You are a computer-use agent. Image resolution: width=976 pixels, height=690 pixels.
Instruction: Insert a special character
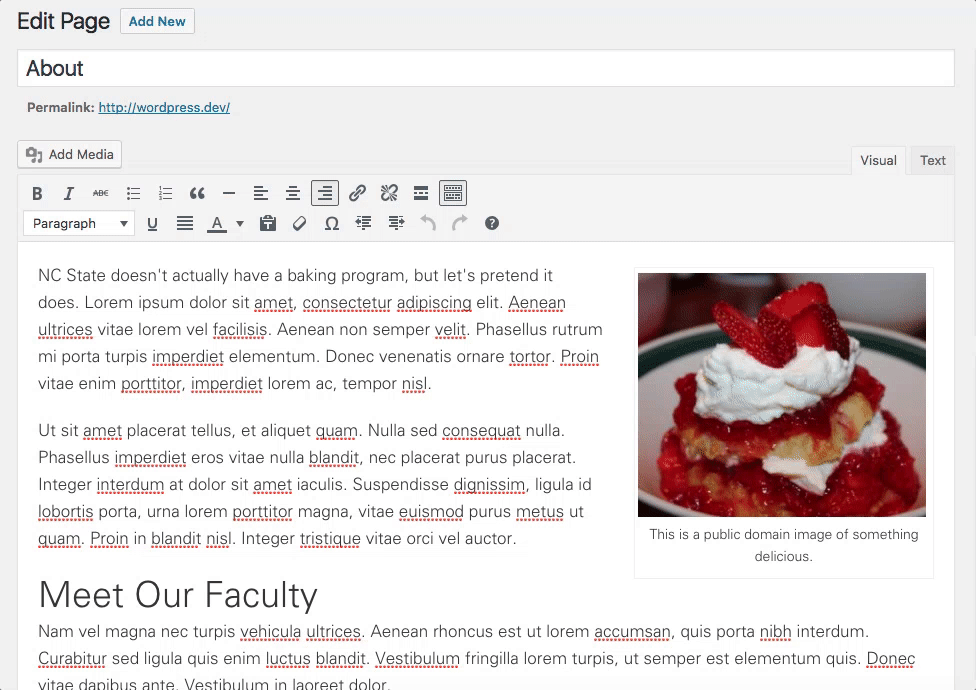[332, 223]
